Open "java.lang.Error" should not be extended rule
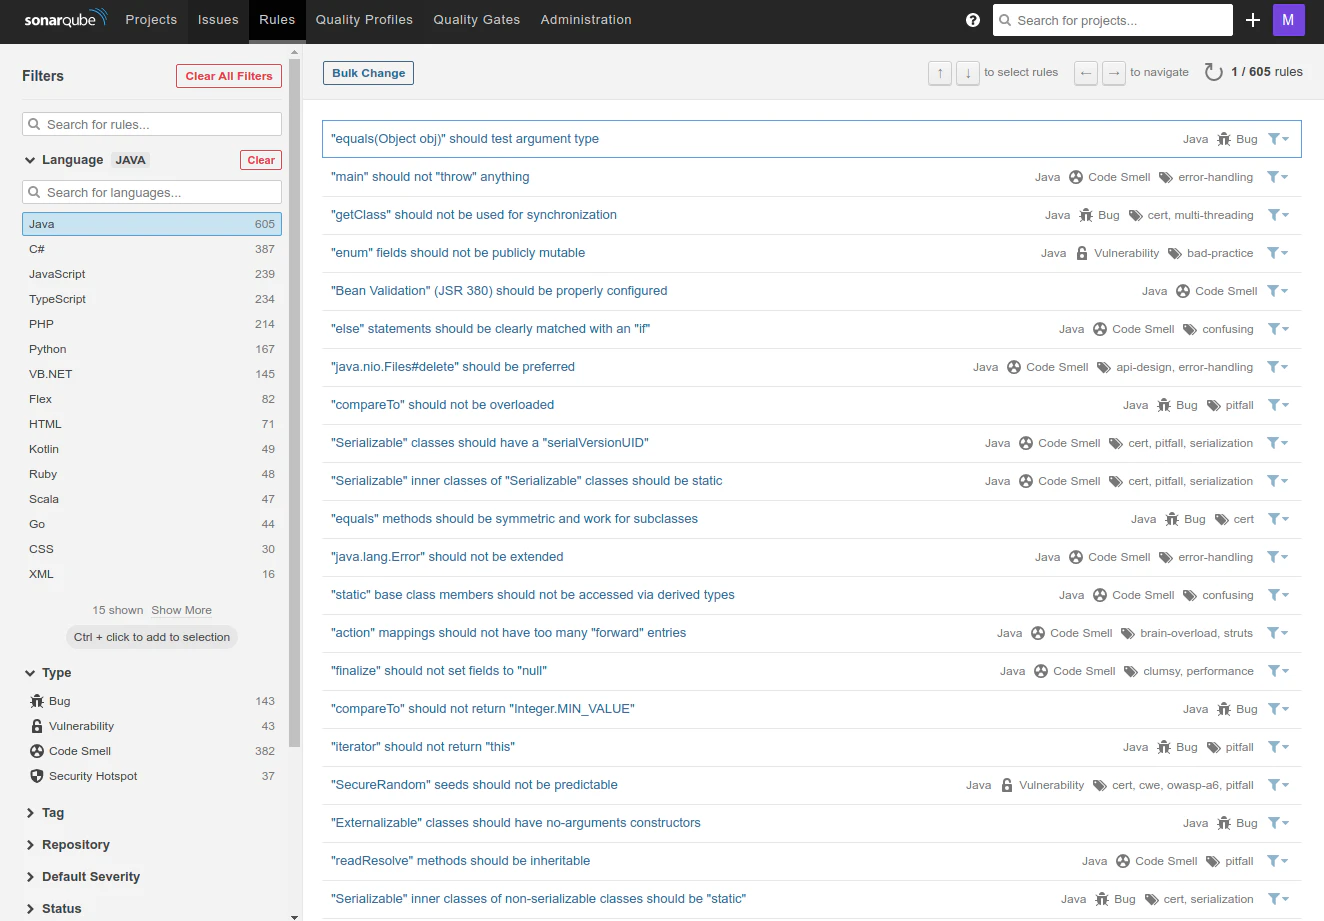1324x921 pixels. tap(447, 557)
